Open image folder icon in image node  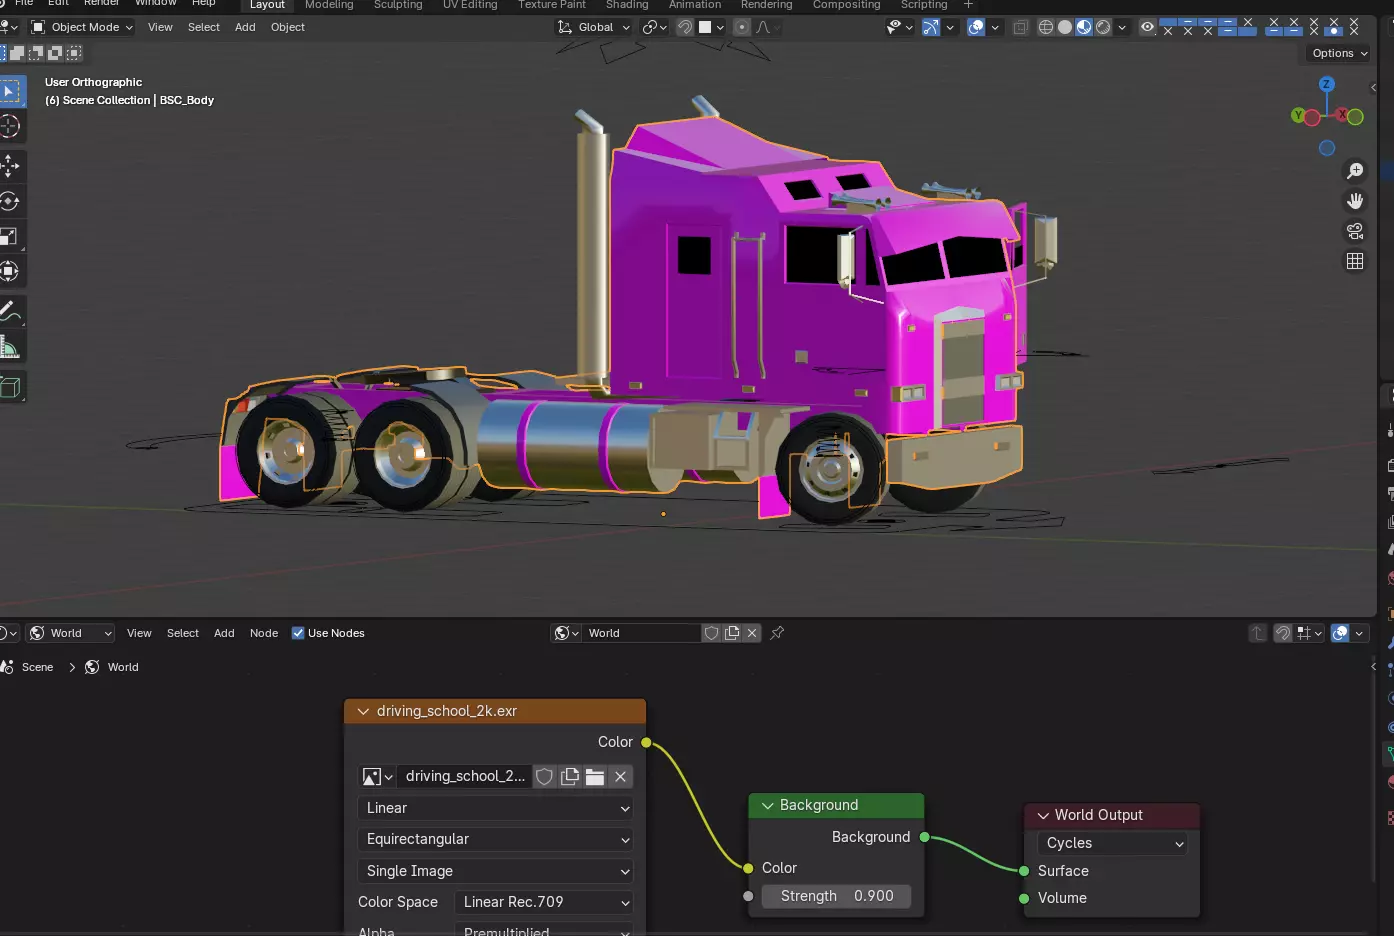(595, 776)
